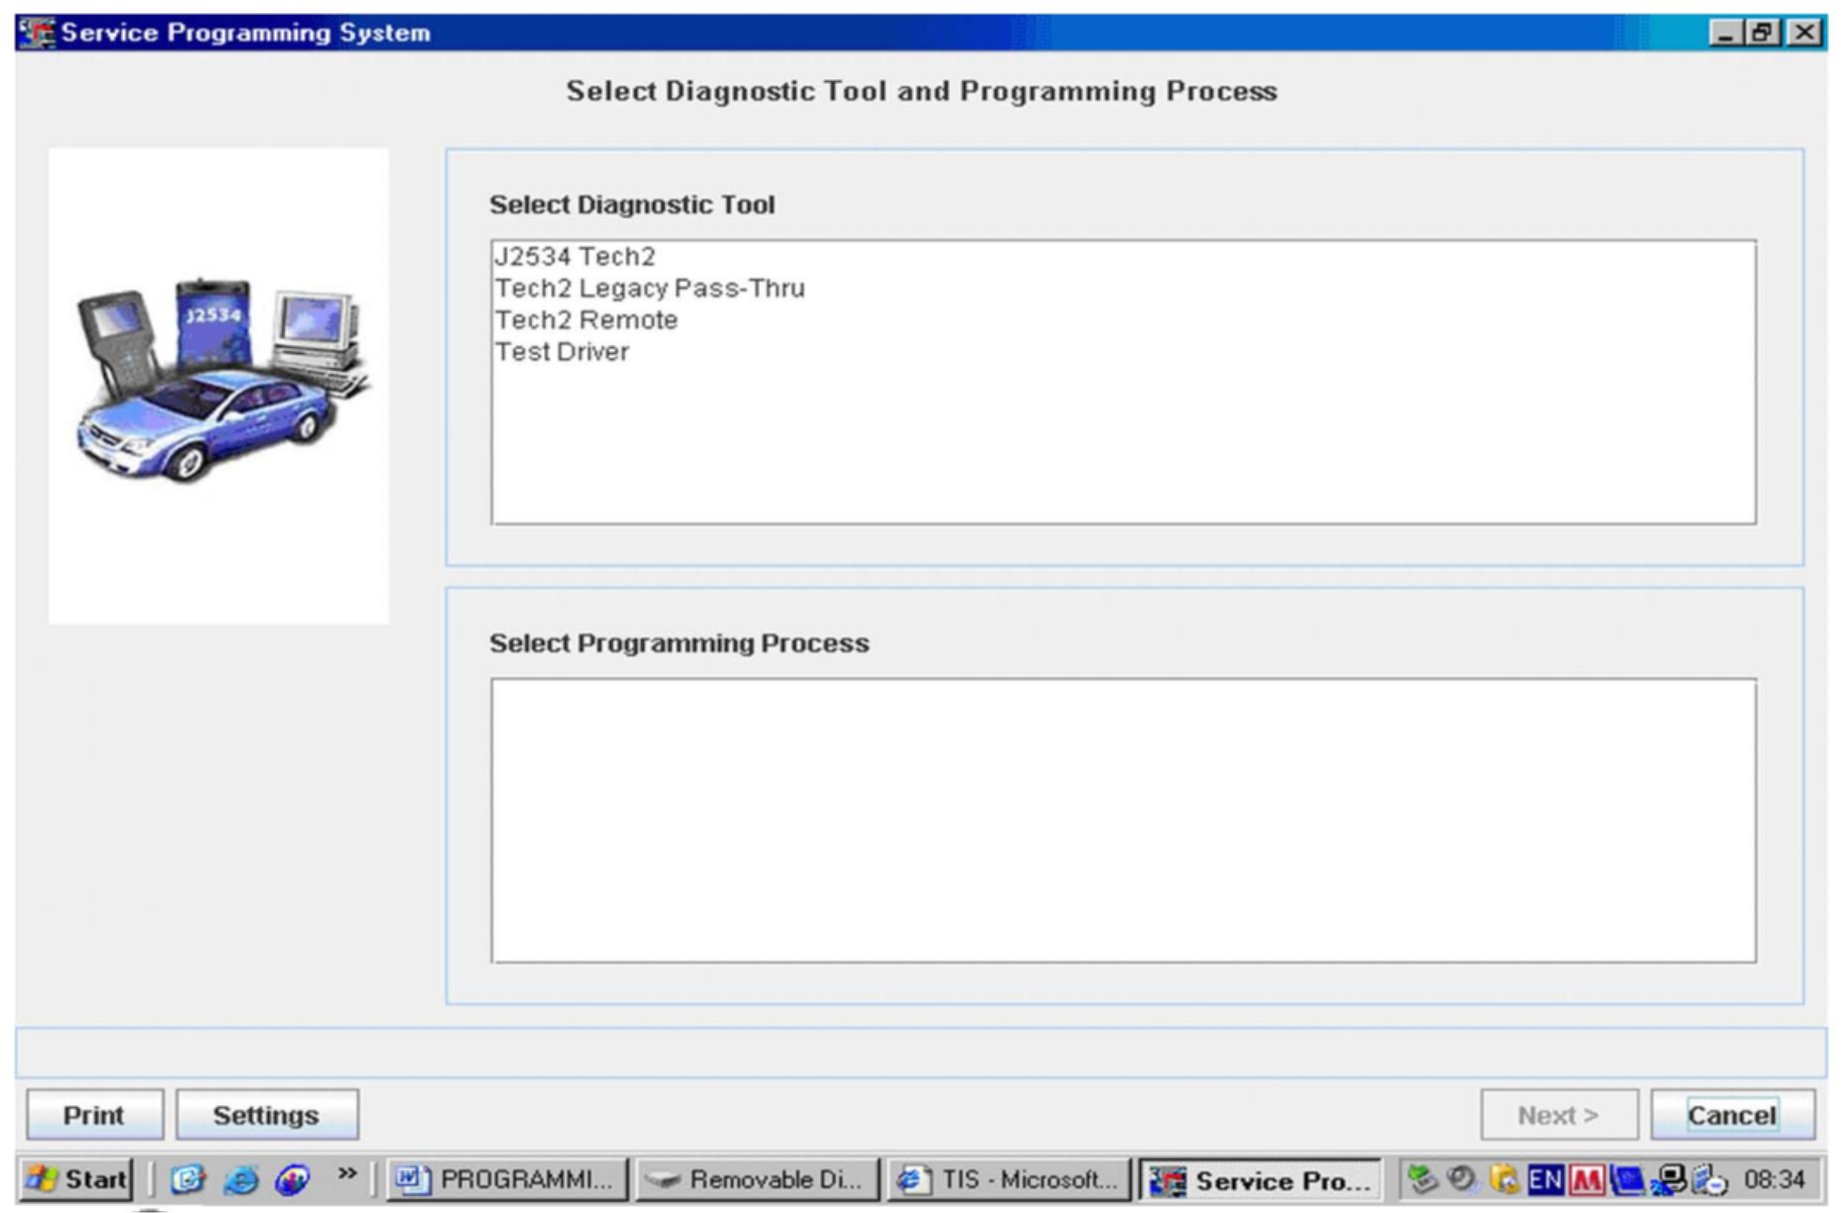Choose Tech2 Legacy Pass-Thru from list
Screen dimensions: 1843x1213
650,289
